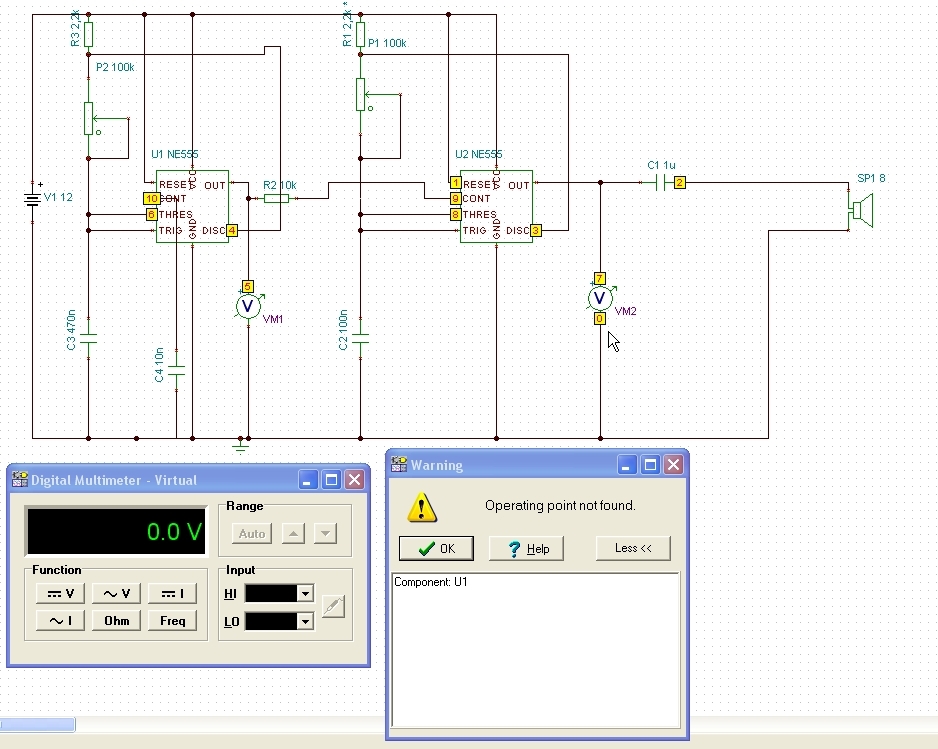Image resolution: width=938 pixels, height=749 pixels.
Task: Select capacitor C3 470n
Action: pyautogui.click(x=89, y=339)
